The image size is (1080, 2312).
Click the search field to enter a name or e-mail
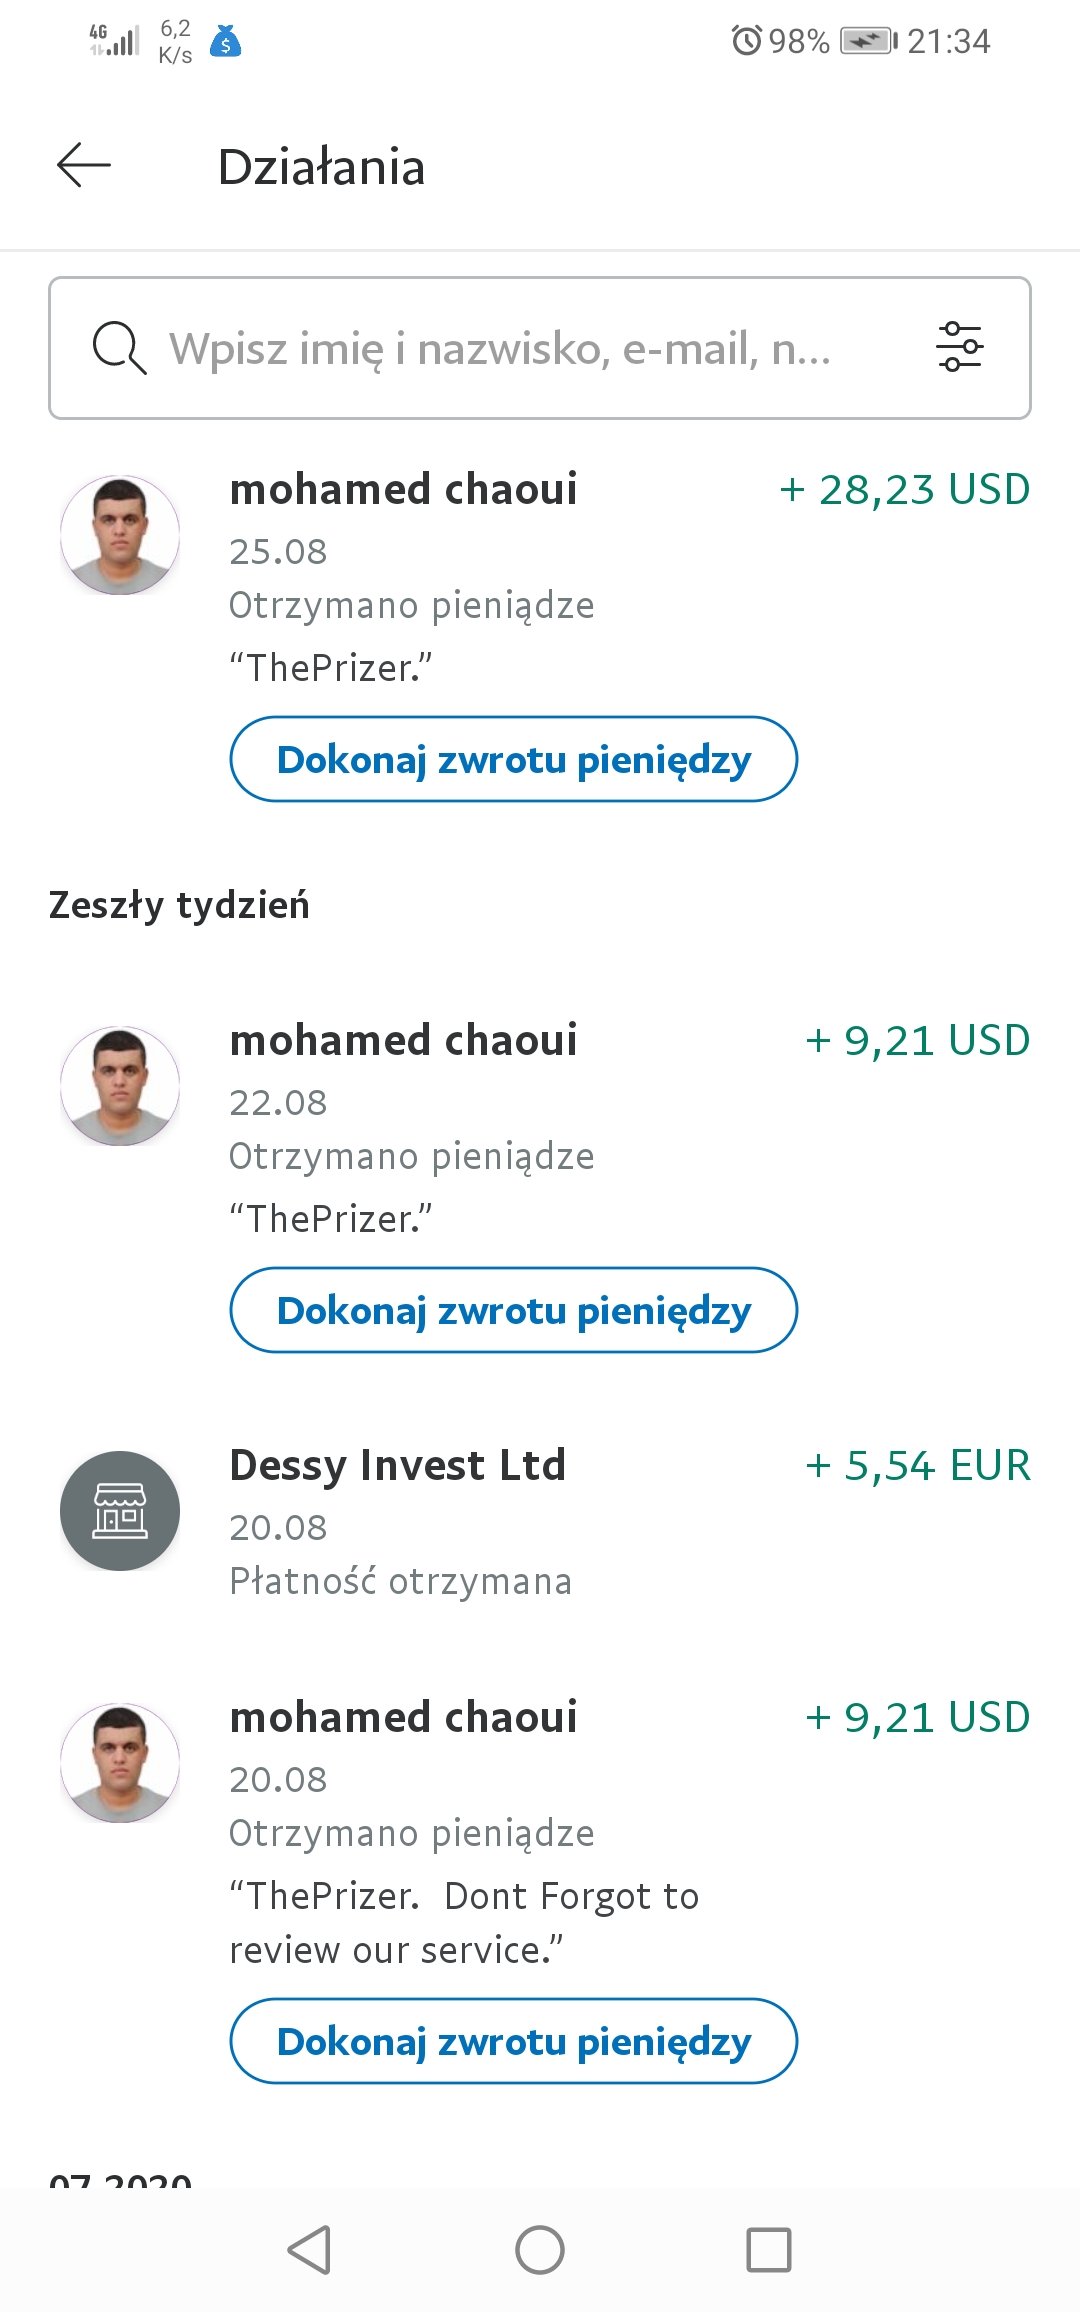tap(540, 348)
